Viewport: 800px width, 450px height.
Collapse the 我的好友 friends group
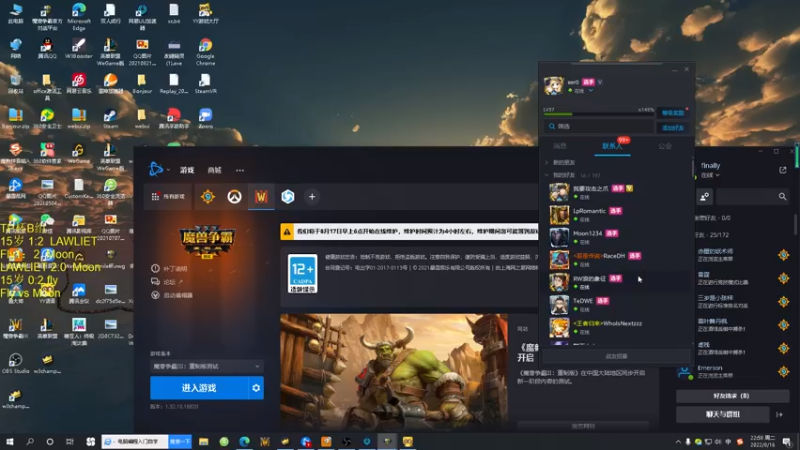[x=546, y=175]
